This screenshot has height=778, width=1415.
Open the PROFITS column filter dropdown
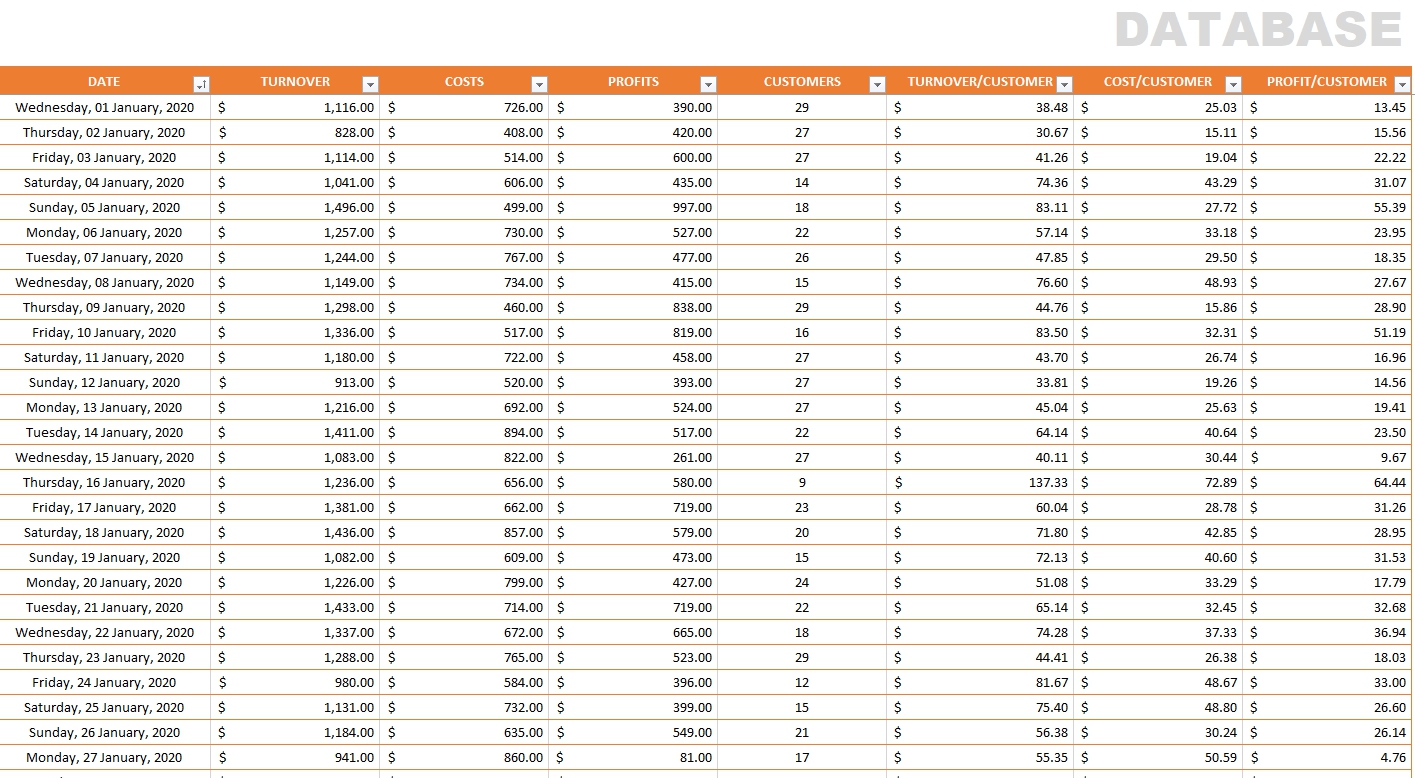[708, 85]
